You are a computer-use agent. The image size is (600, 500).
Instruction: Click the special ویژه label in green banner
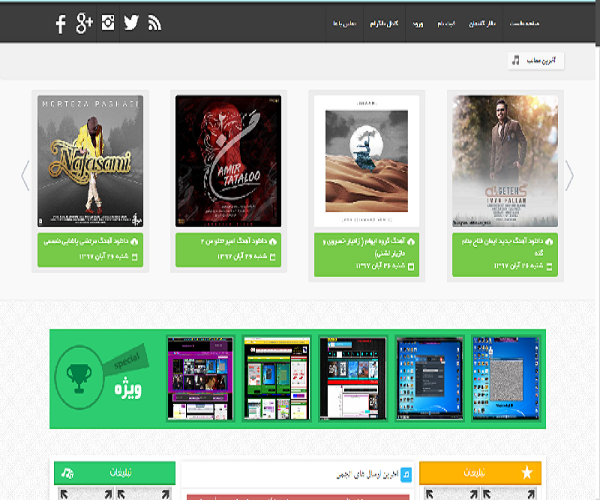tap(128, 389)
